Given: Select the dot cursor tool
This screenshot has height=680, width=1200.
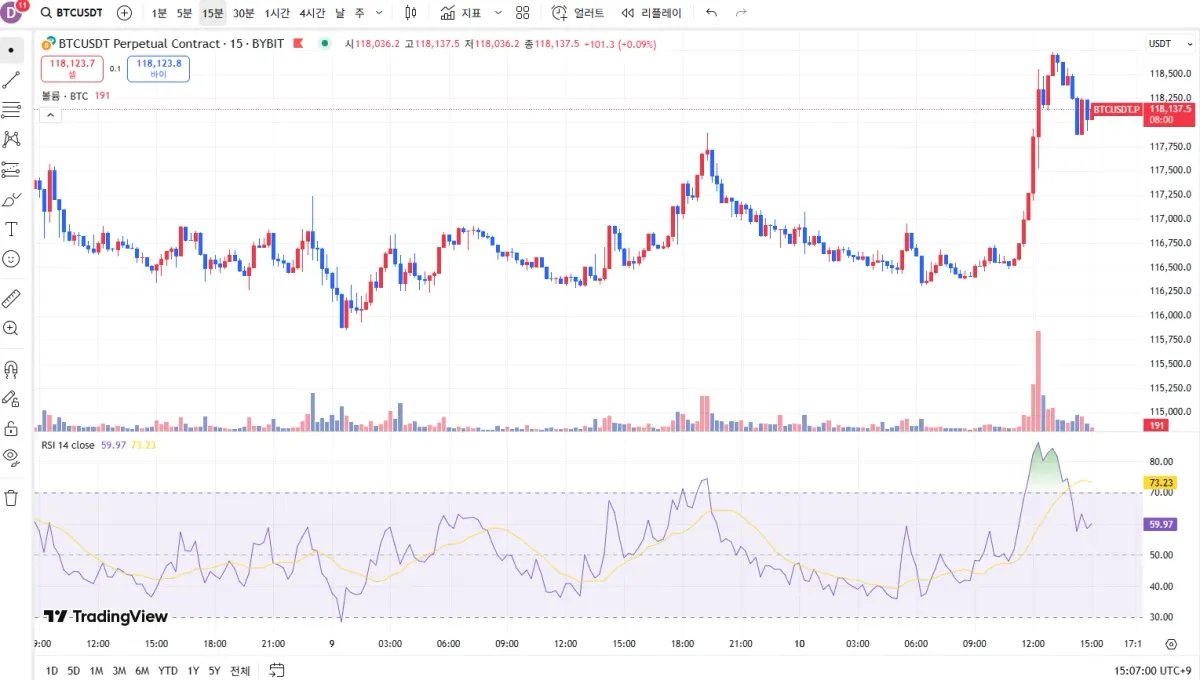Looking at the screenshot, I should click(11, 50).
